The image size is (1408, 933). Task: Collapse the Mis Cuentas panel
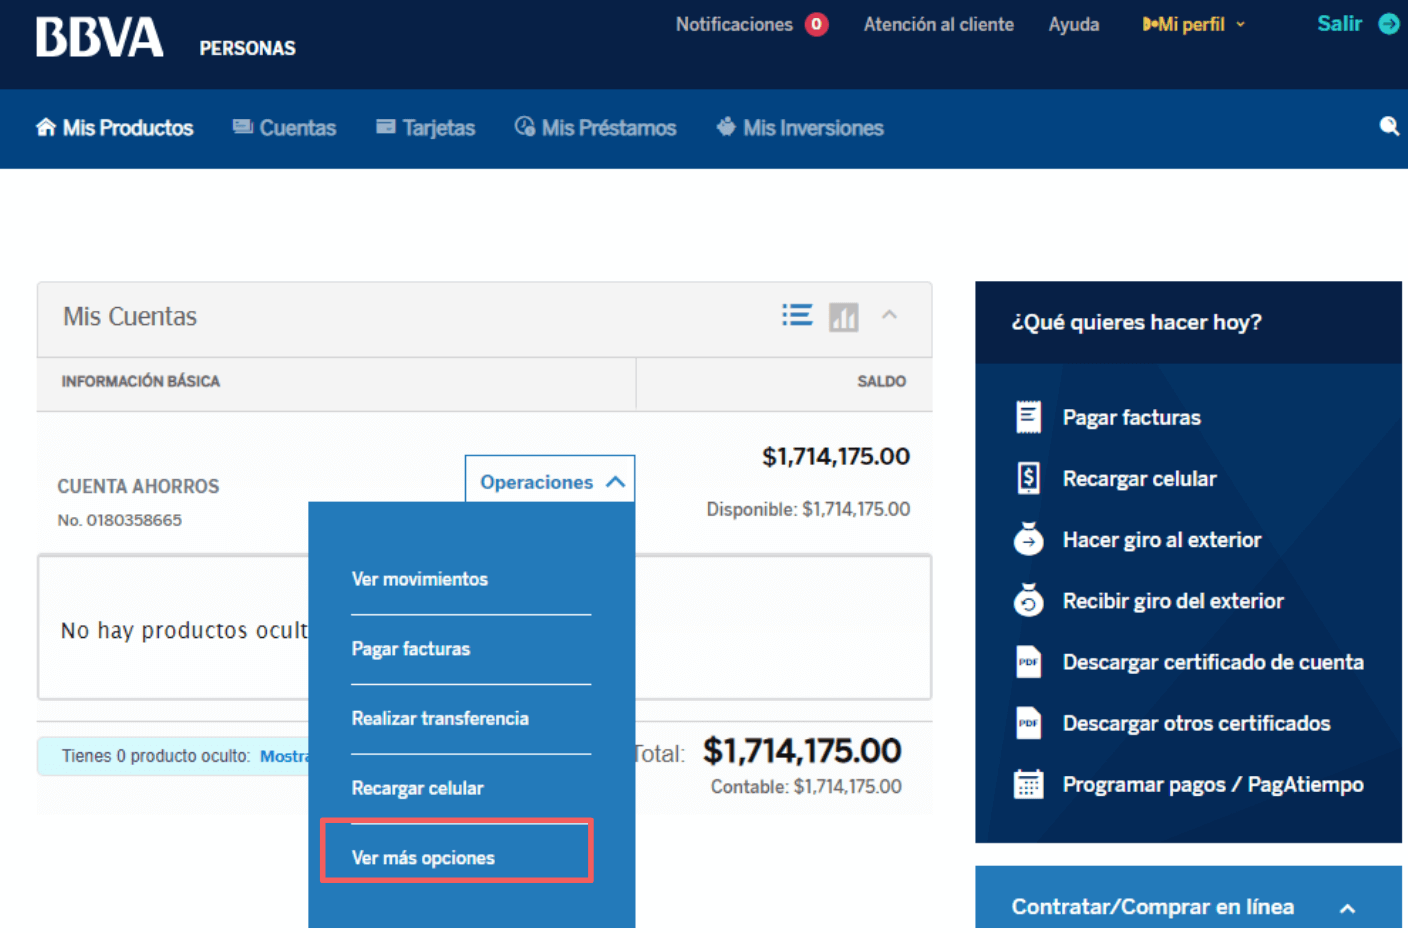coord(889,315)
